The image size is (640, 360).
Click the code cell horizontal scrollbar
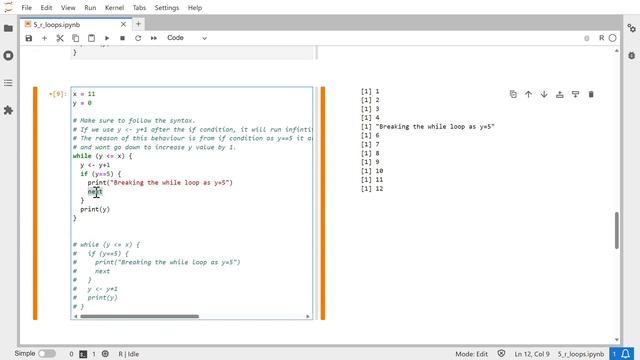pyautogui.click(x=139, y=316)
